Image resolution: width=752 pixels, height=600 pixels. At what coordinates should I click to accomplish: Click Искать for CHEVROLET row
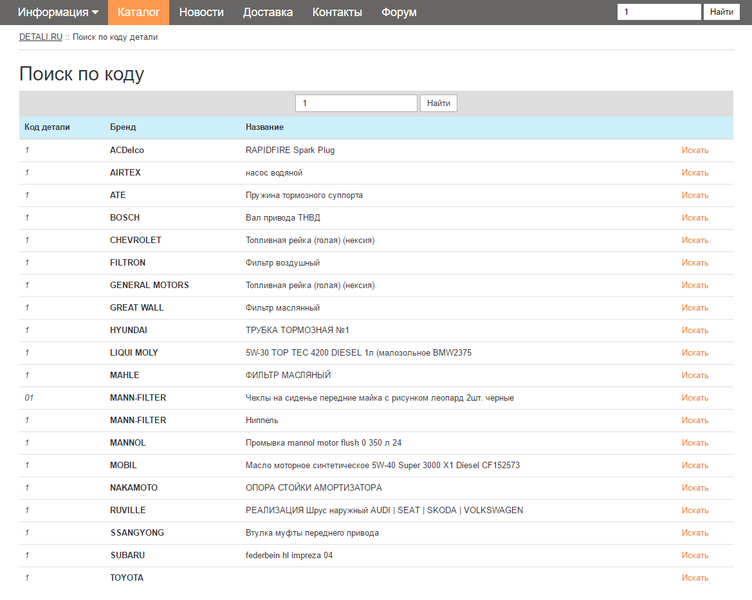pyautogui.click(x=695, y=240)
